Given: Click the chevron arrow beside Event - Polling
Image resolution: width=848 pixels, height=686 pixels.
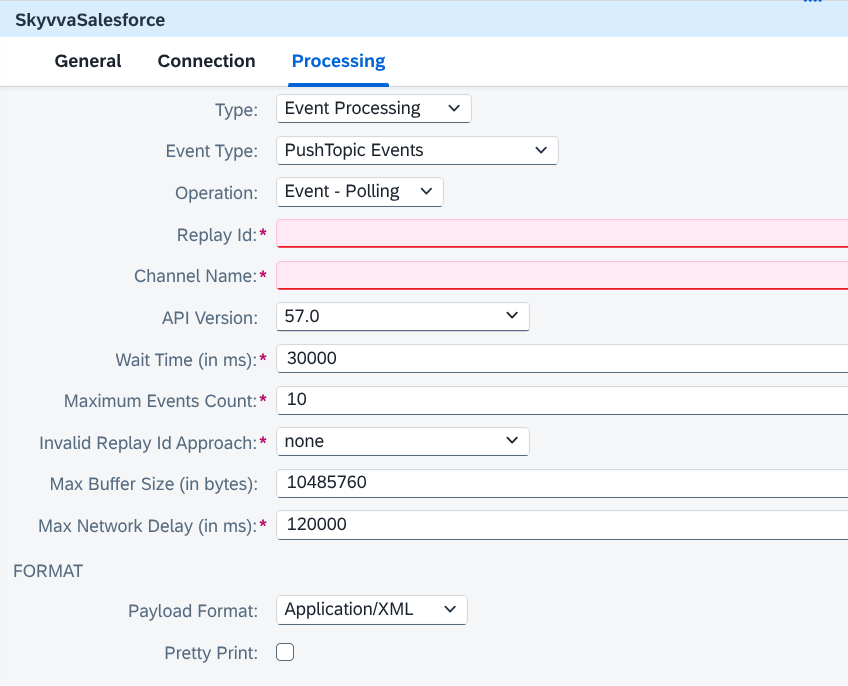Looking at the screenshot, I should [426, 192].
